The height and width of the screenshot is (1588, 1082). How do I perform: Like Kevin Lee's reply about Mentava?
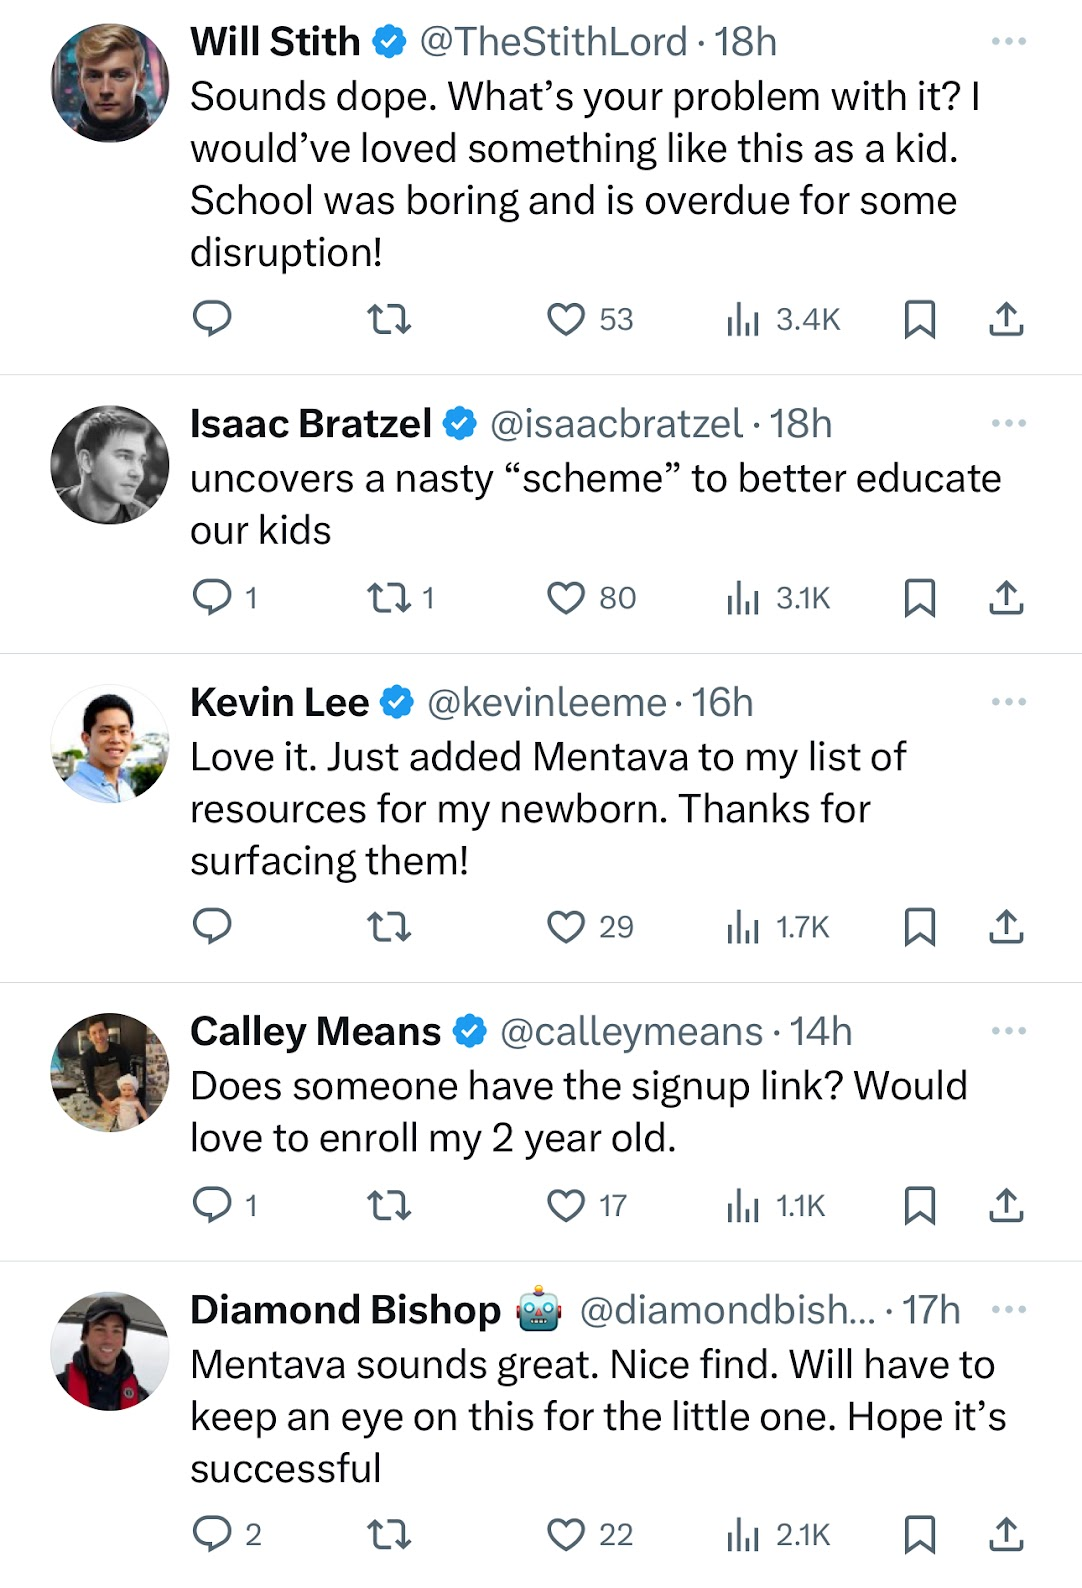[x=566, y=927]
